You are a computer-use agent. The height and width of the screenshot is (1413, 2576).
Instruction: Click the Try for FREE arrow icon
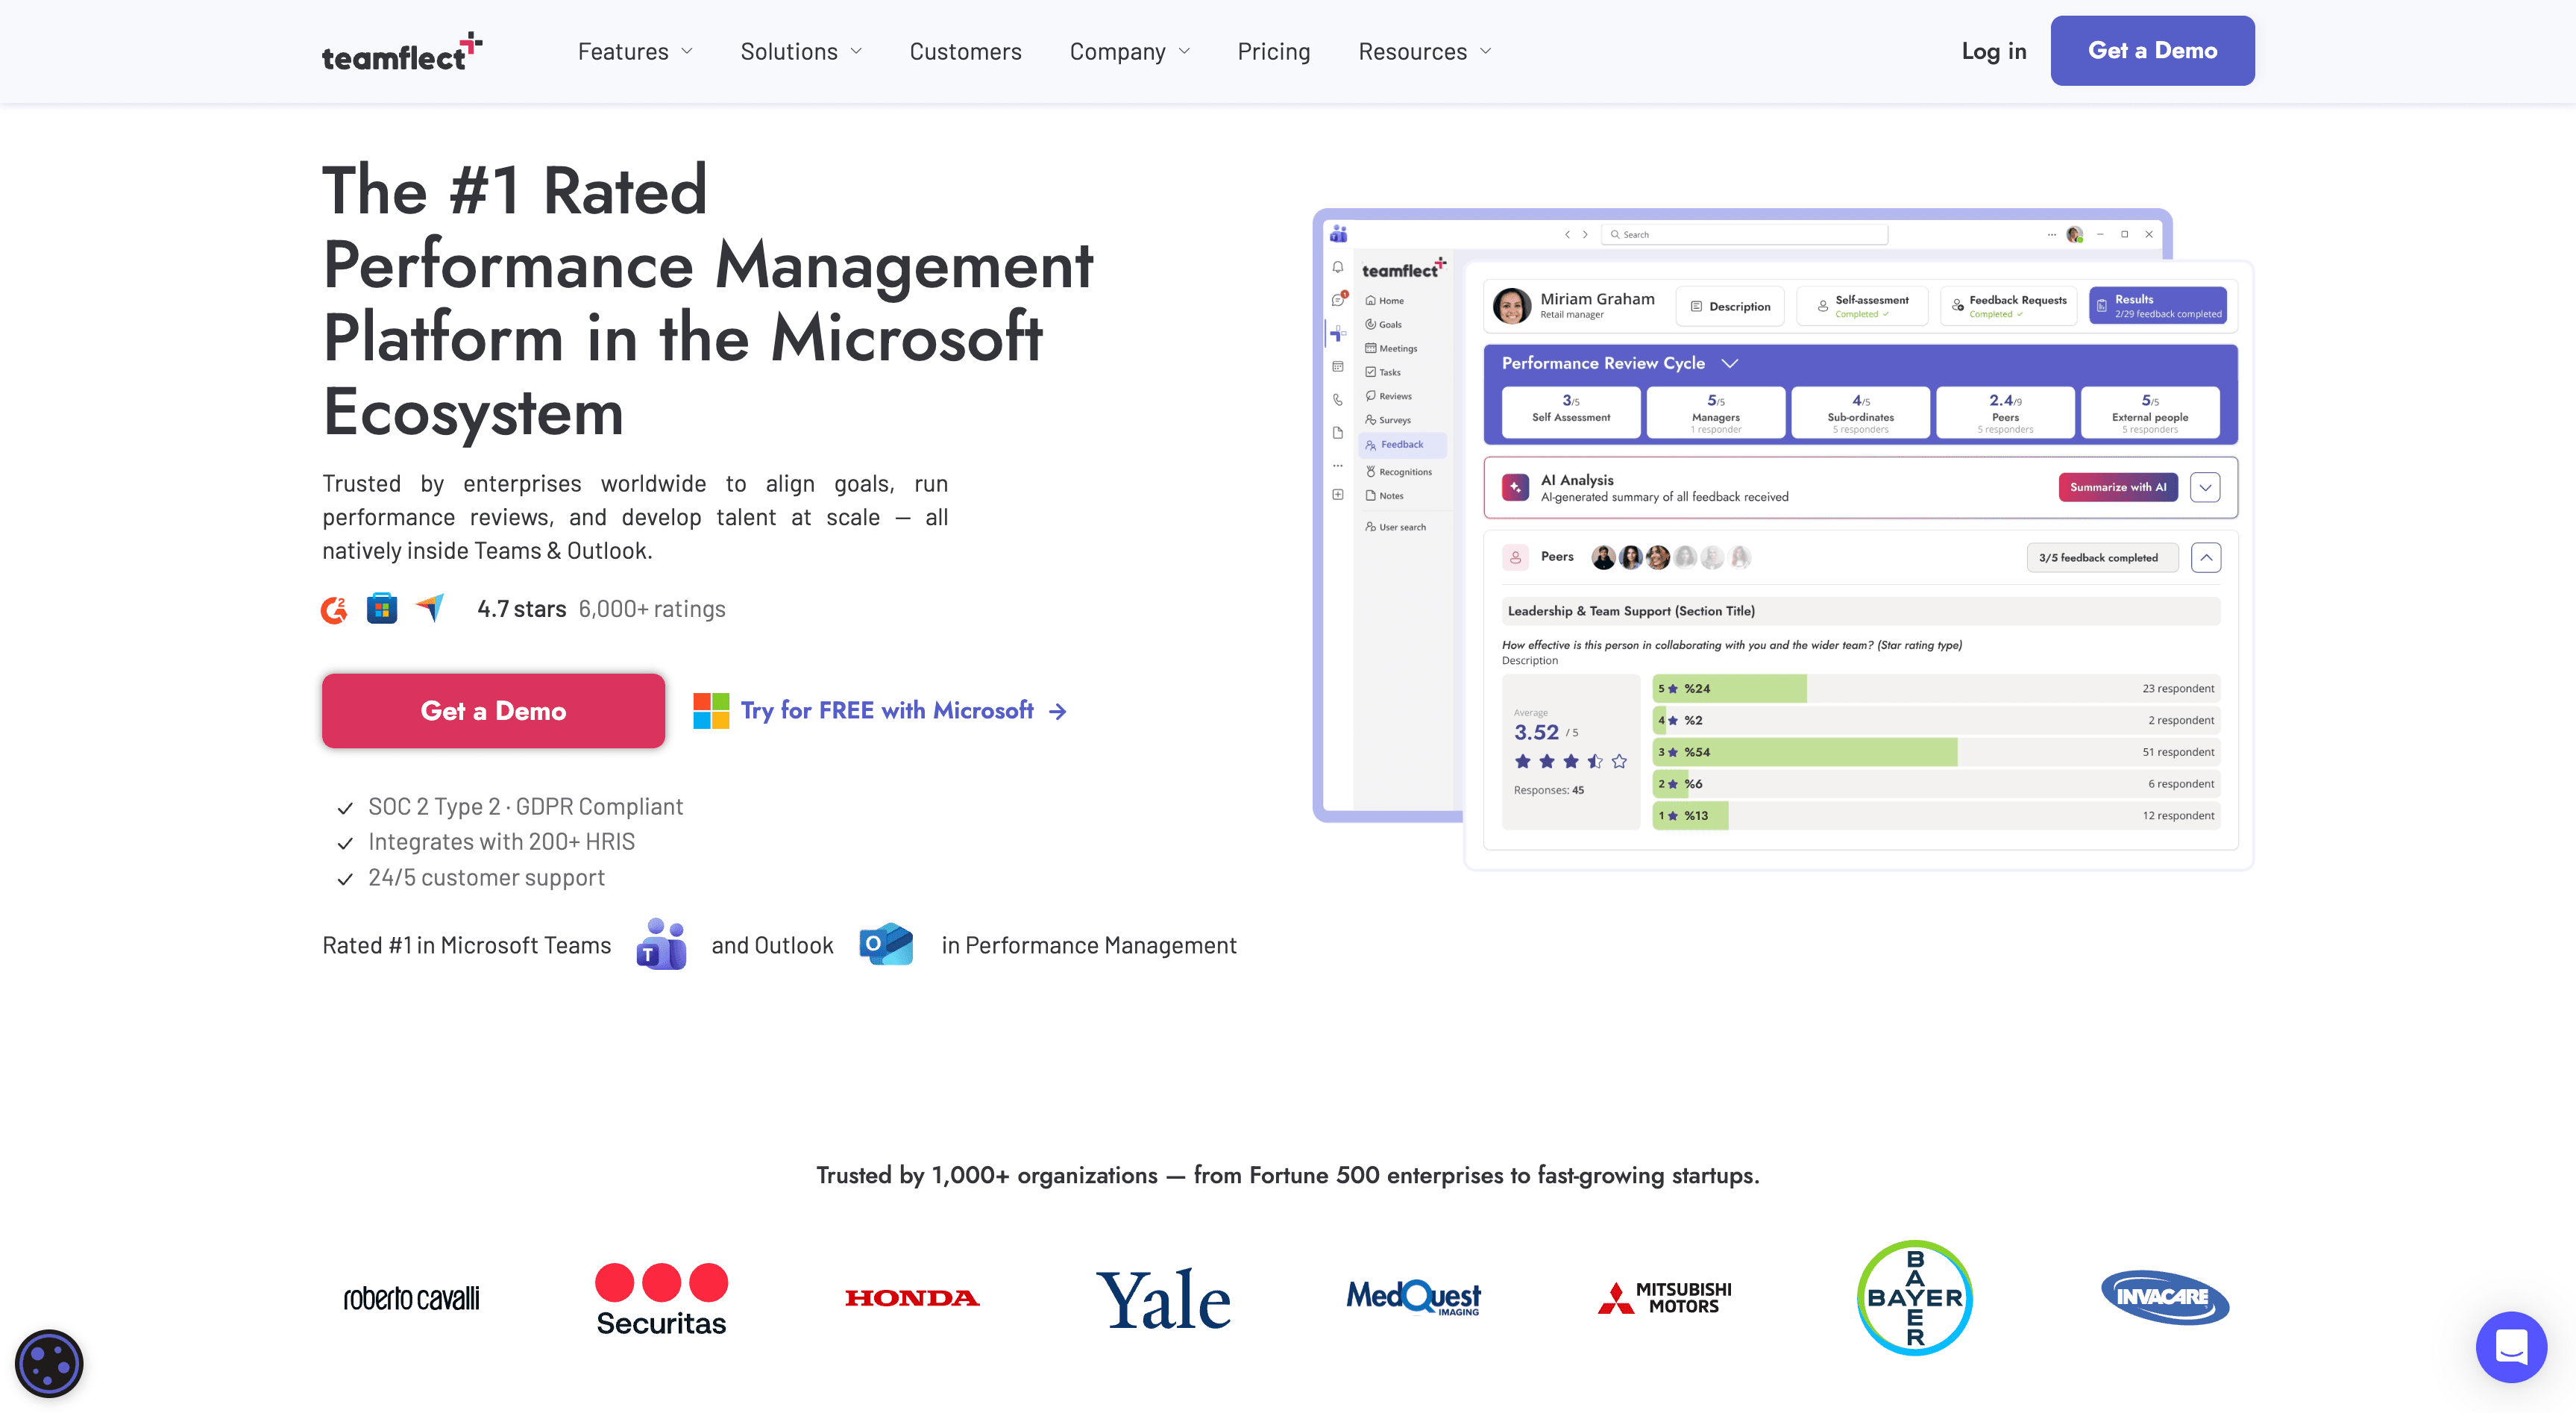coord(1057,711)
